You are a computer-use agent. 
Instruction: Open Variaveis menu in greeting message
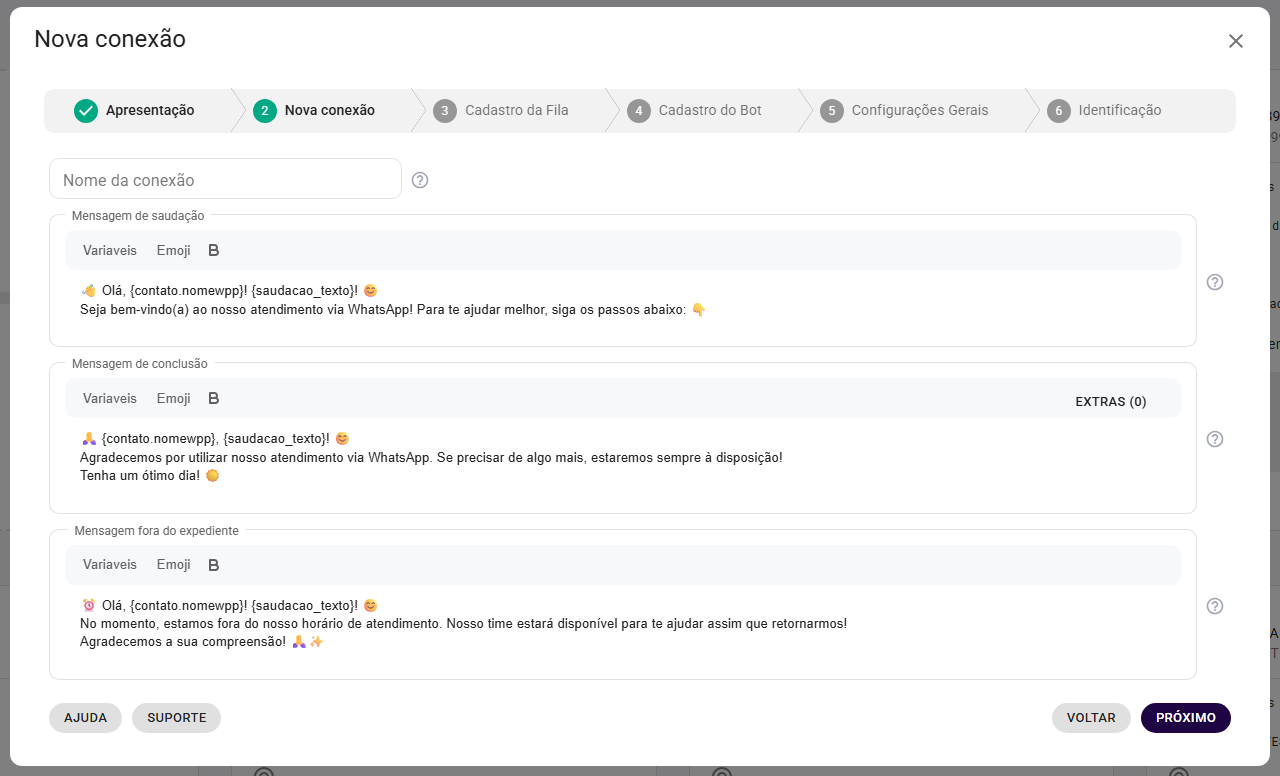pyautogui.click(x=110, y=250)
